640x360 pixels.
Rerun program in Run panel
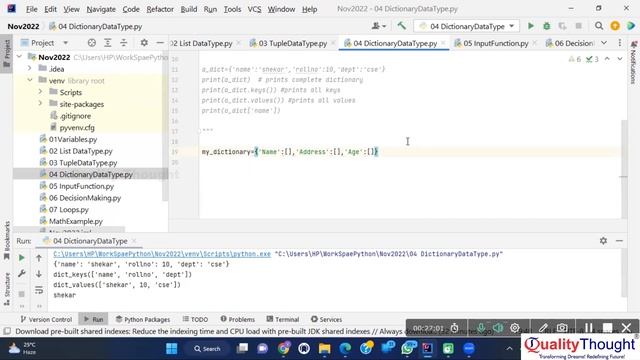(x=22, y=258)
